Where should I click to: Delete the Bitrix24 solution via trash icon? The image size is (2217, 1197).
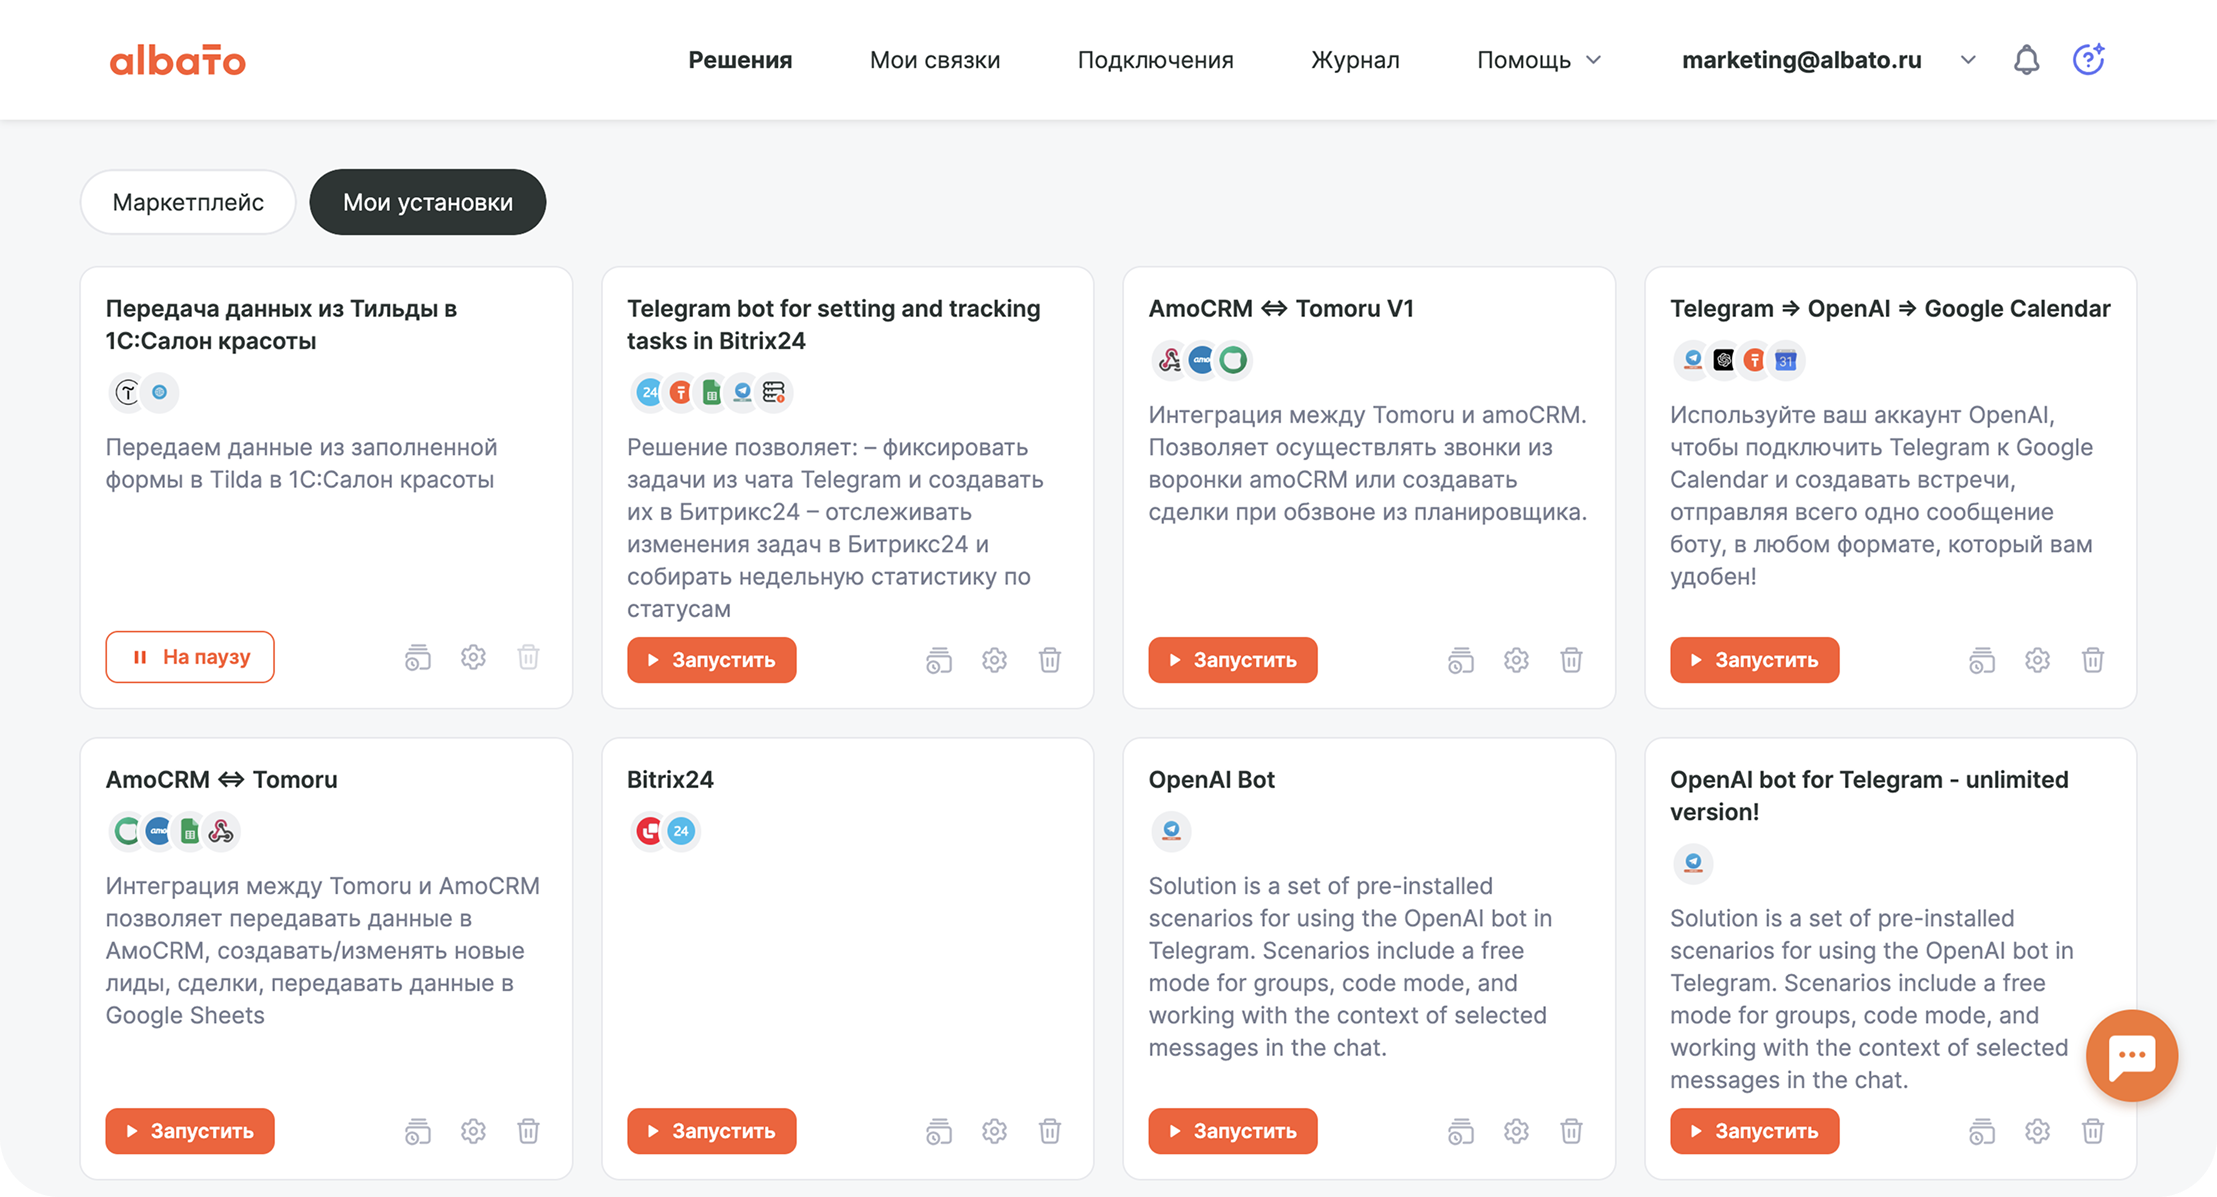1049,1131
